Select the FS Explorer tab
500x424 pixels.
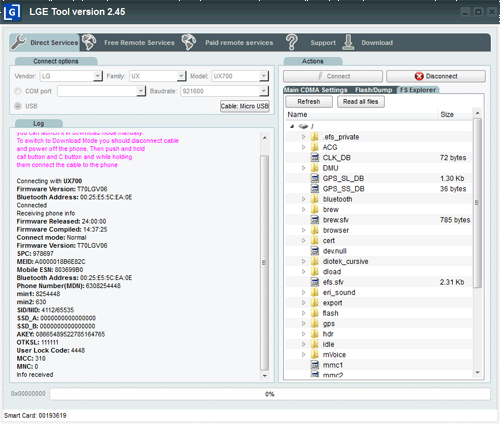pos(418,90)
